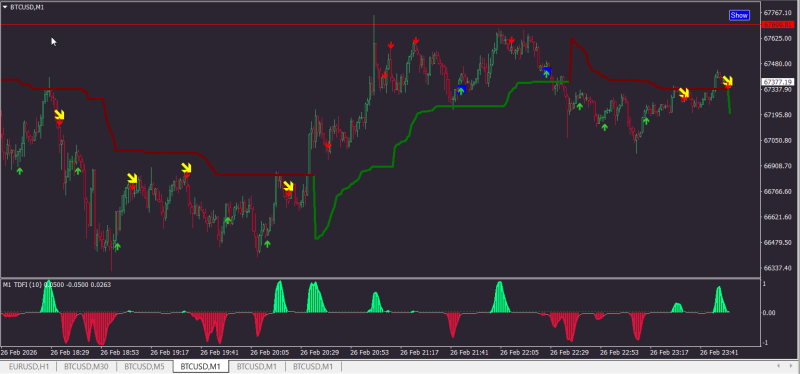Click the 26 Feb 19:41 time label
Image resolution: width=800 pixels, height=374 pixels.
[x=220, y=352]
